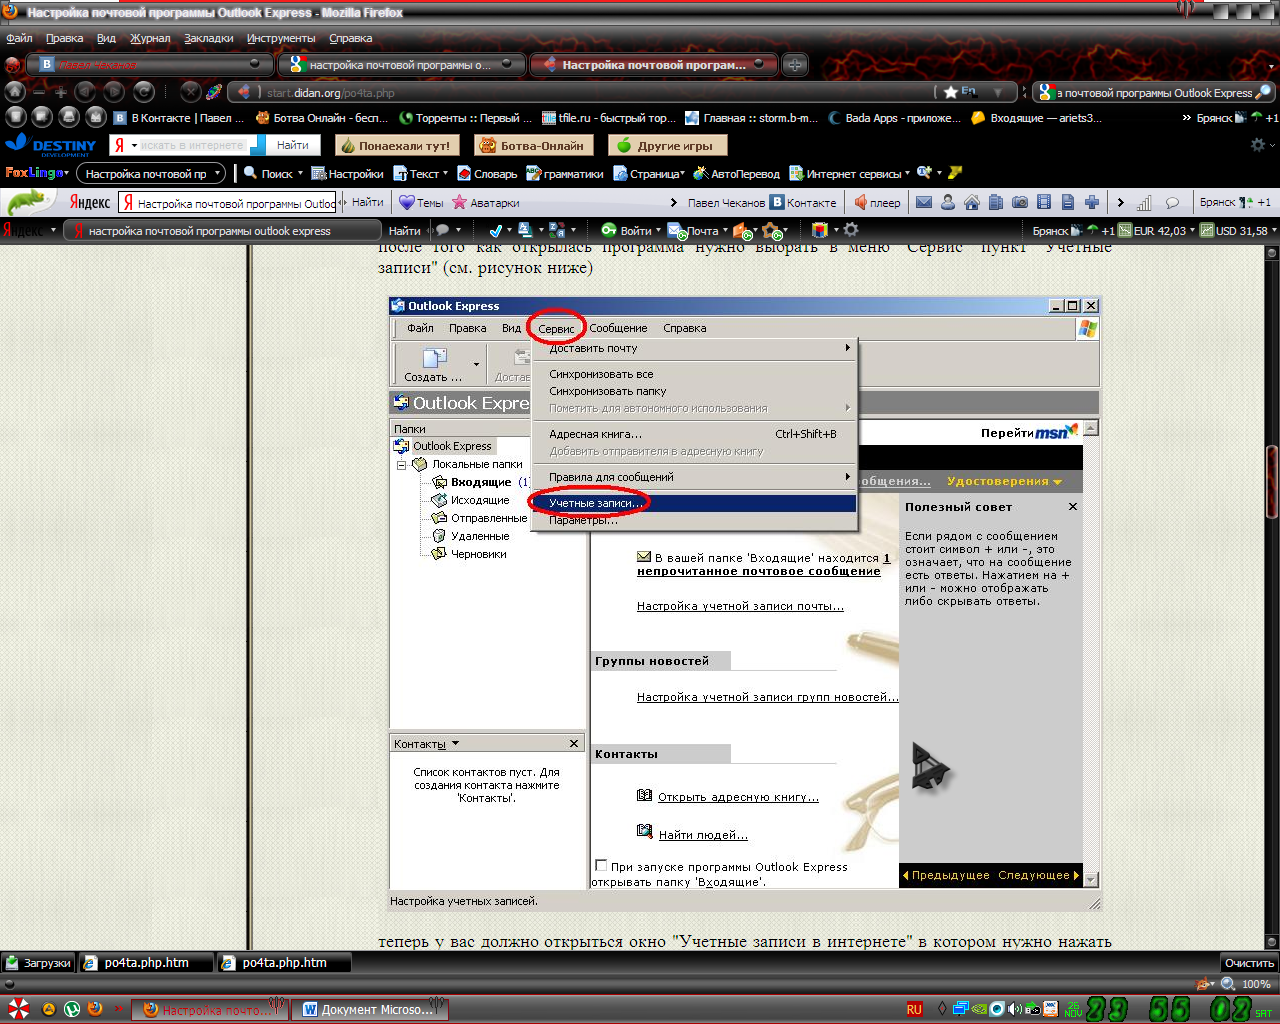The width and height of the screenshot is (1280, 1024).
Task: Expand FoxLingo text combo box
Action: click(x=217, y=173)
